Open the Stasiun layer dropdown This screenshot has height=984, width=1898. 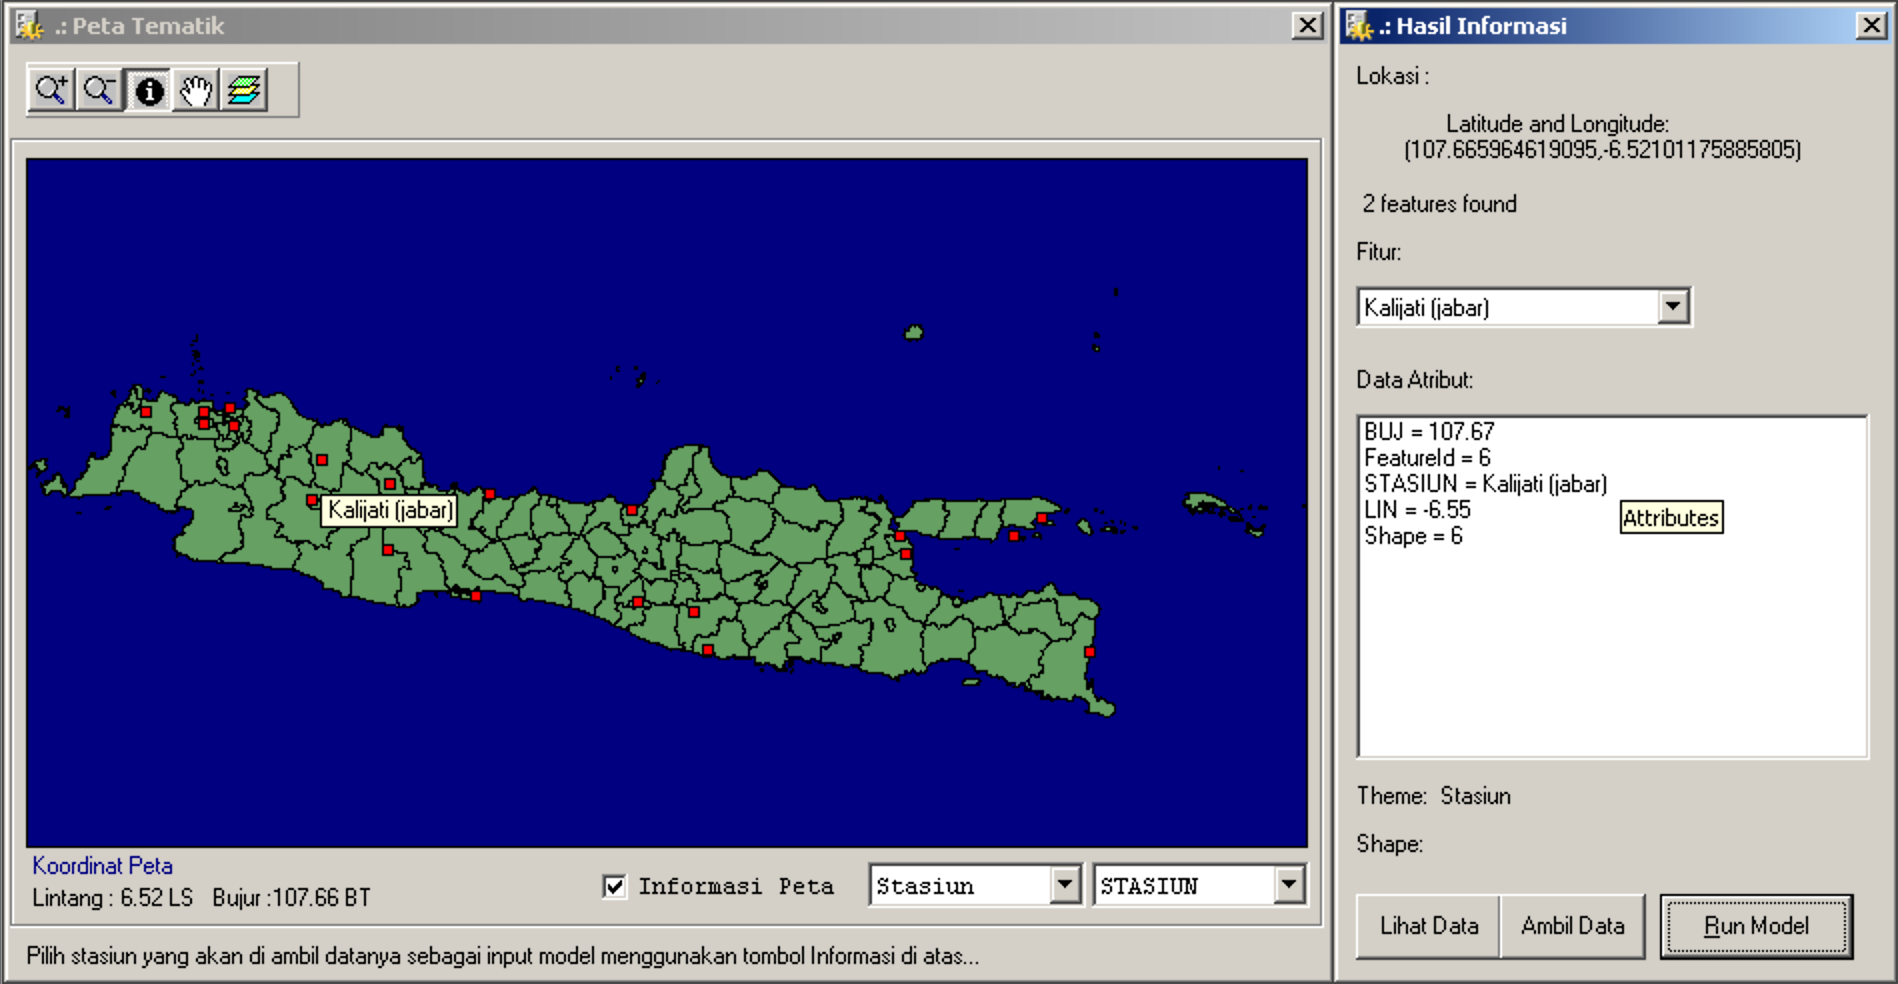1065,885
